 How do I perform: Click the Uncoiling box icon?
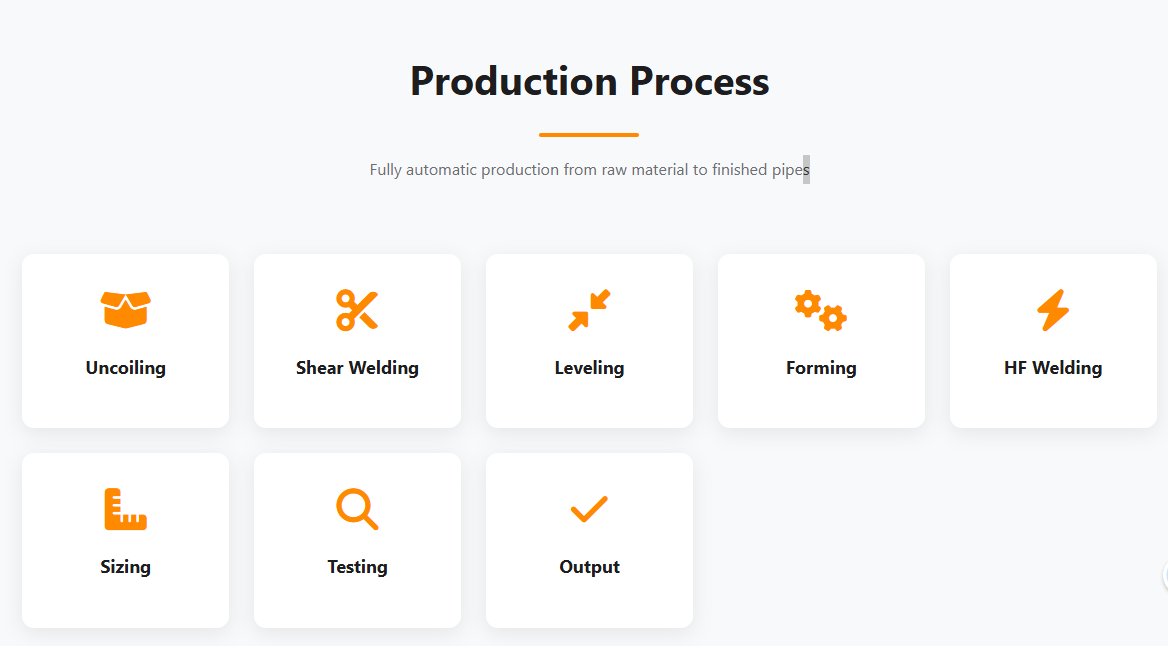point(125,309)
